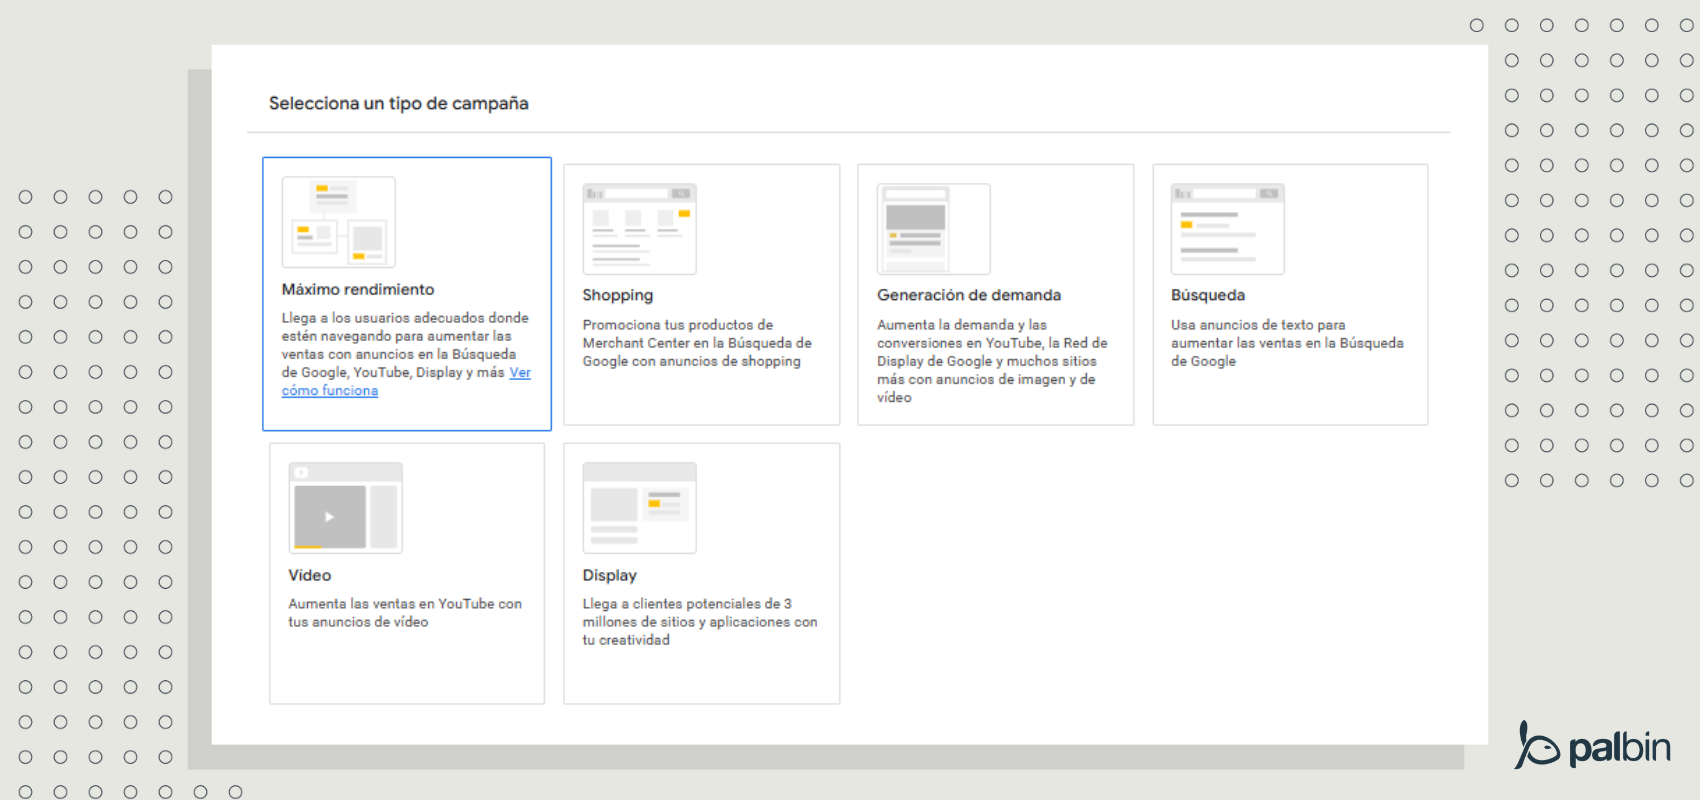Screen dimensions: 1700x800
Task: Pick the 'Shopping' campaign type title
Action: click(x=617, y=295)
